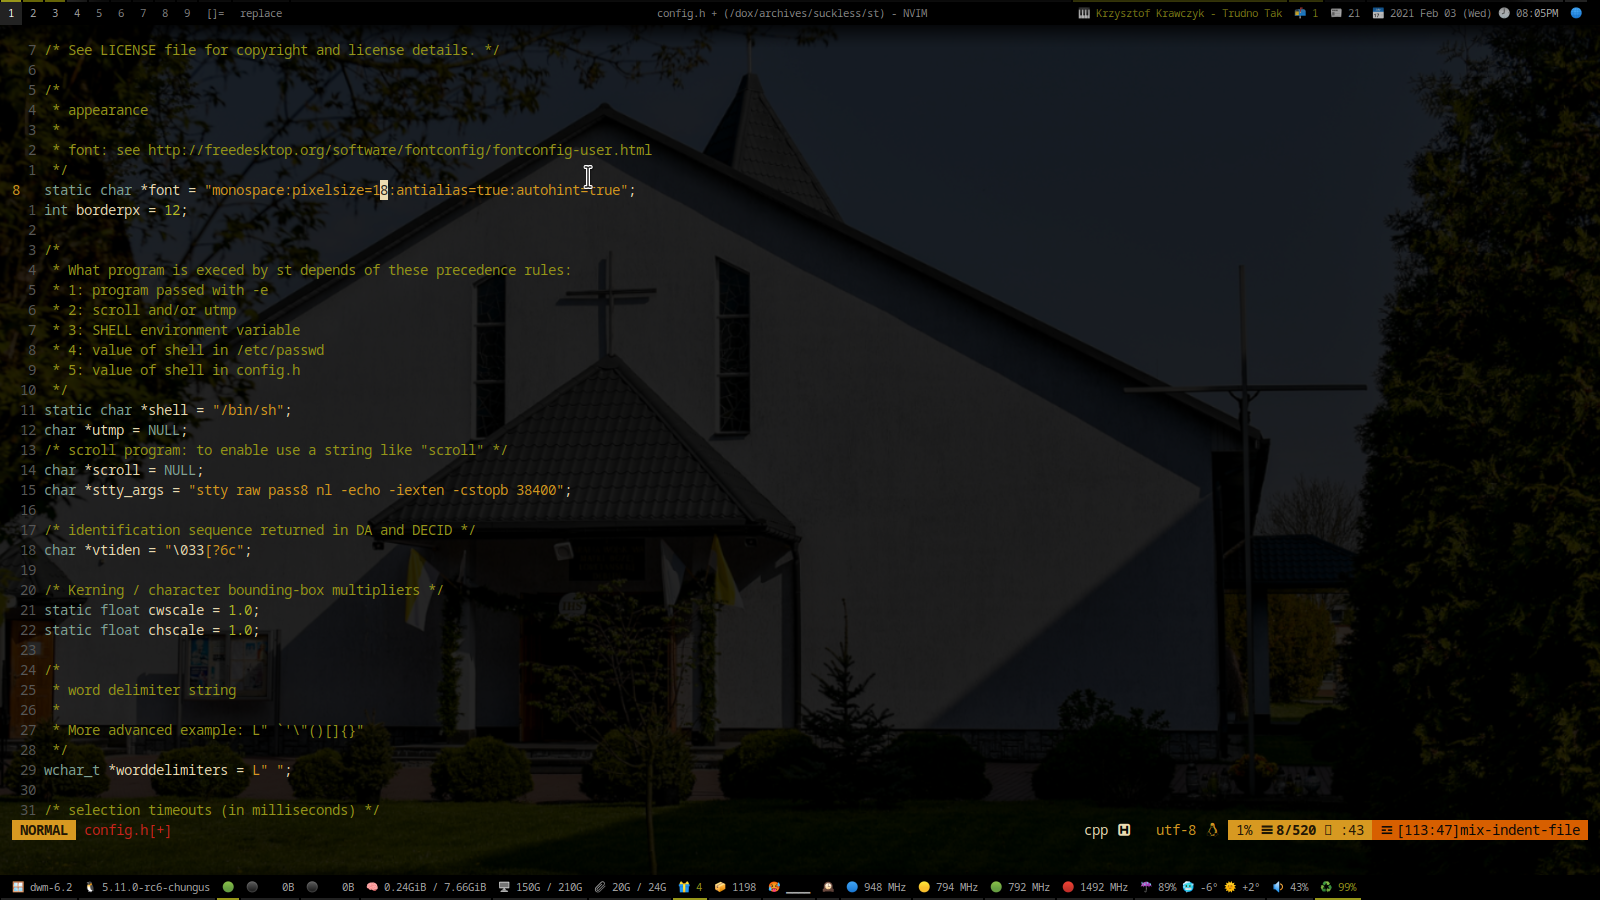Image resolution: width=1600 pixels, height=900 pixels.
Task: Click the green recycle battery icon
Action: [1326, 887]
